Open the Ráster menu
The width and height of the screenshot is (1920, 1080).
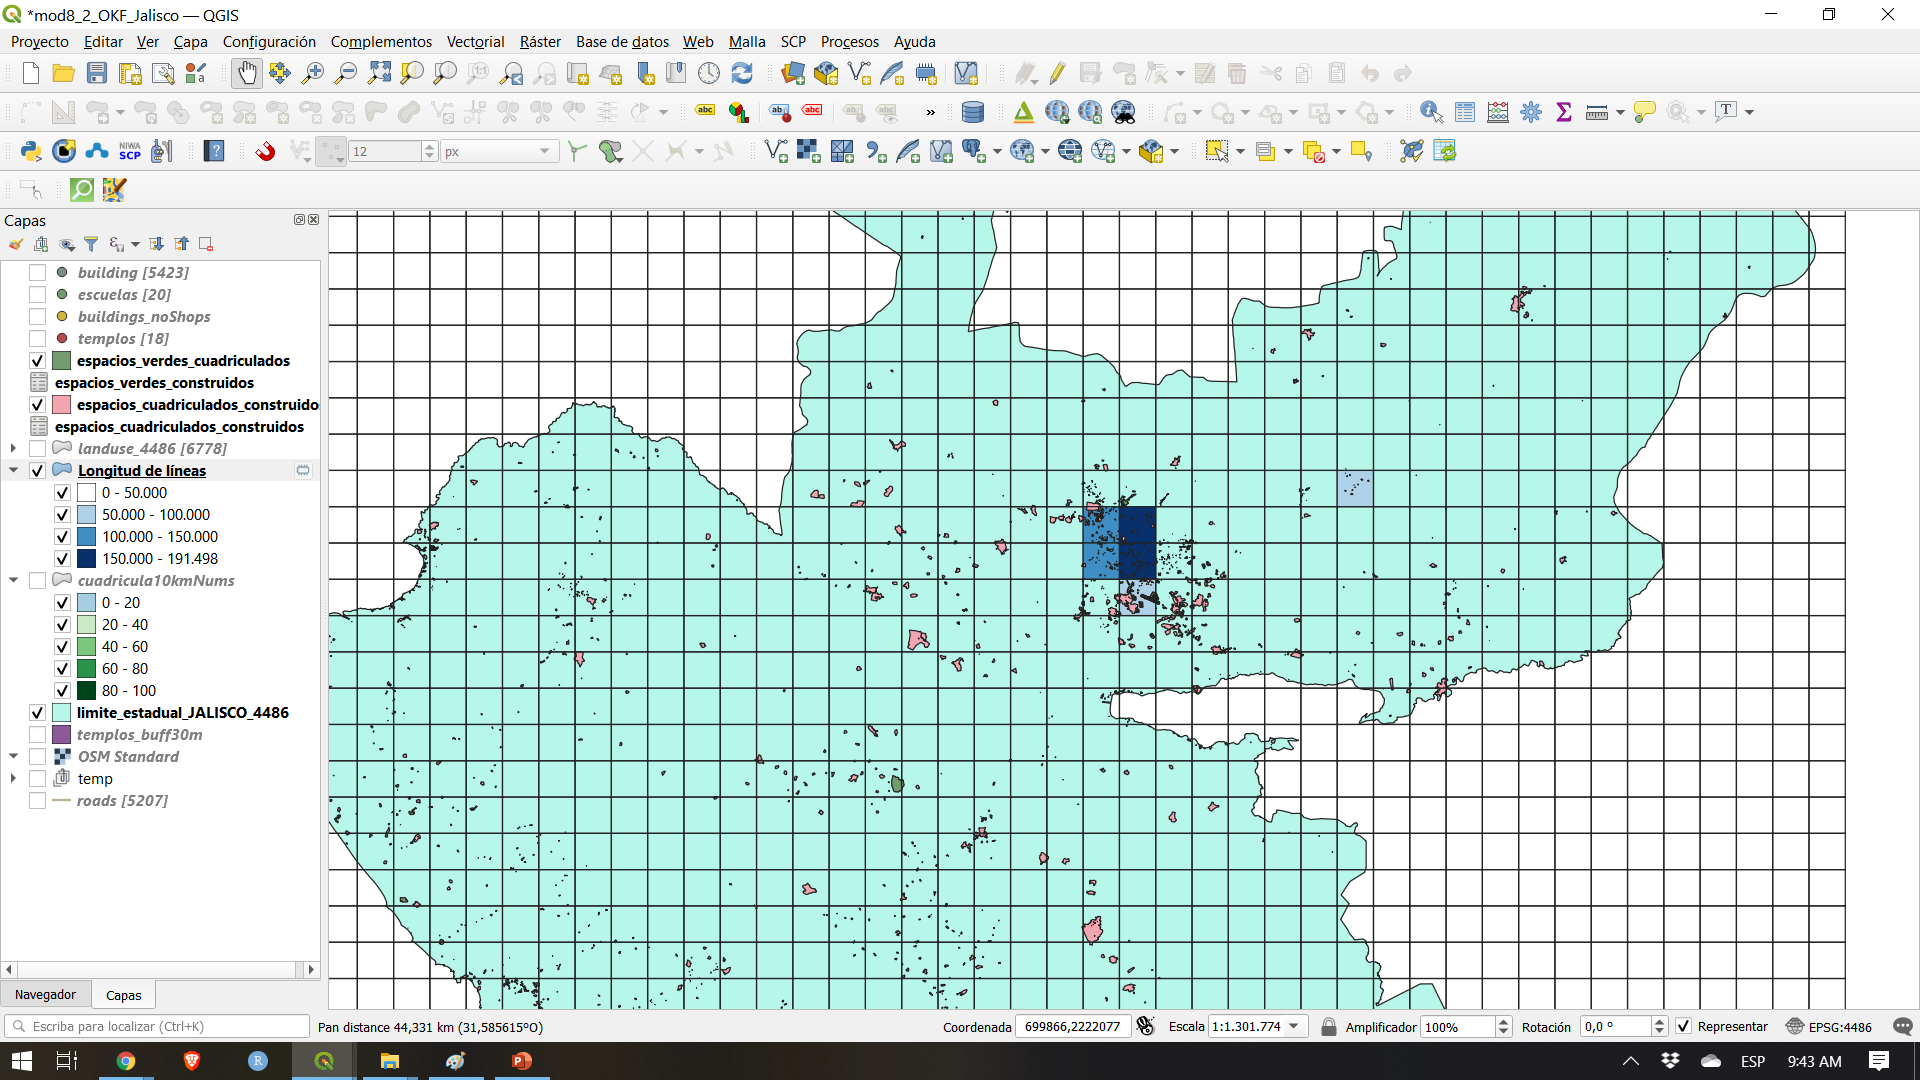coord(540,41)
